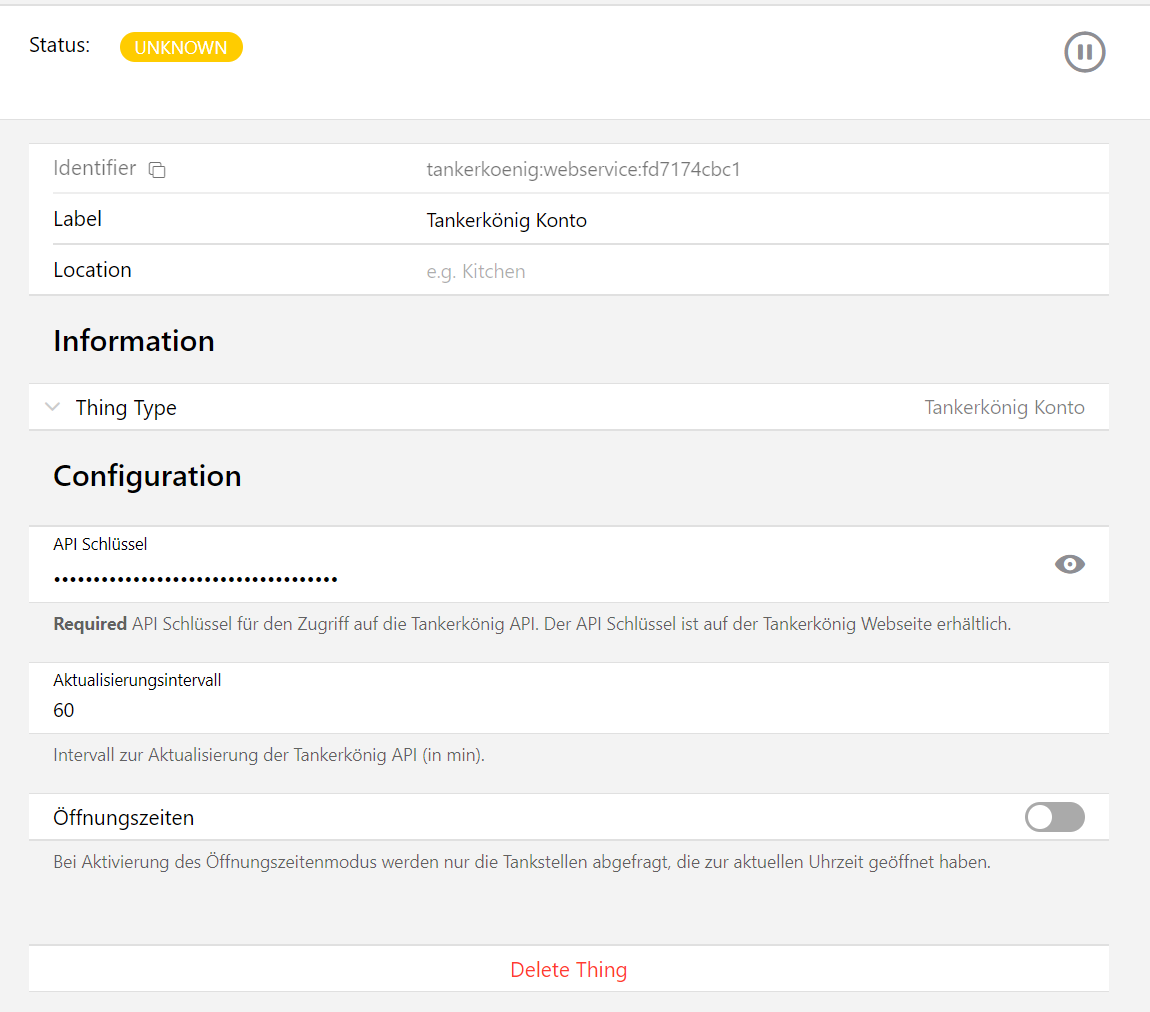The width and height of the screenshot is (1150, 1012).
Task: Click the Information section heading
Action: [134, 341]
